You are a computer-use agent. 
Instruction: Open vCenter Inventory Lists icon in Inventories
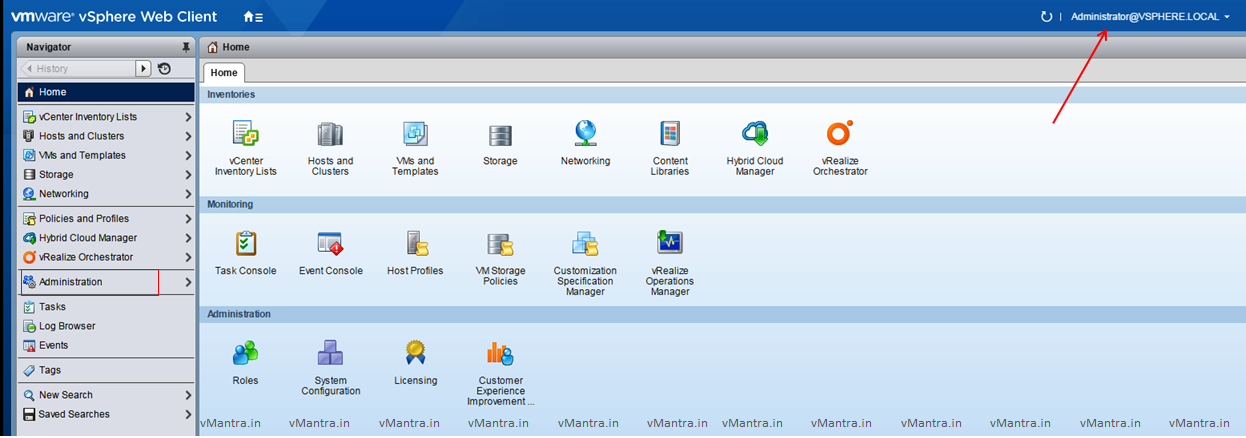(245, 133)
